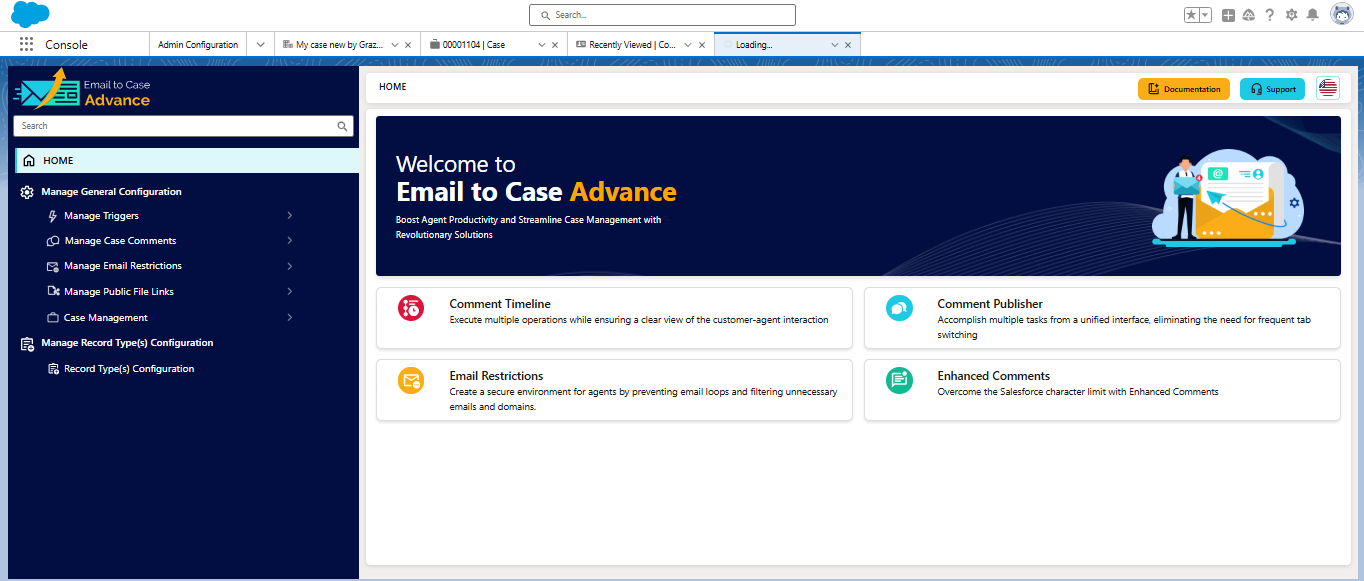Expand the Manage Triggers chevron
The width and height of the screenshot is (1364, 581).
[289, 216]
